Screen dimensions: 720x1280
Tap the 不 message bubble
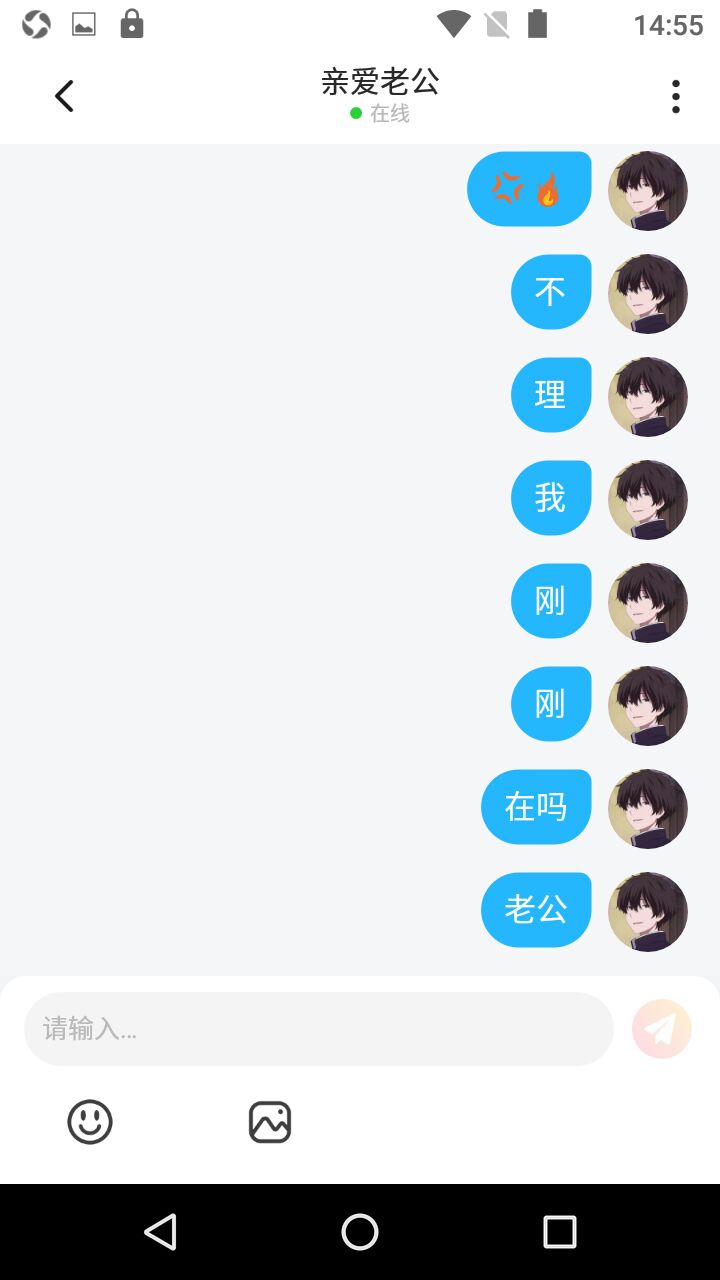pos(551,292)
